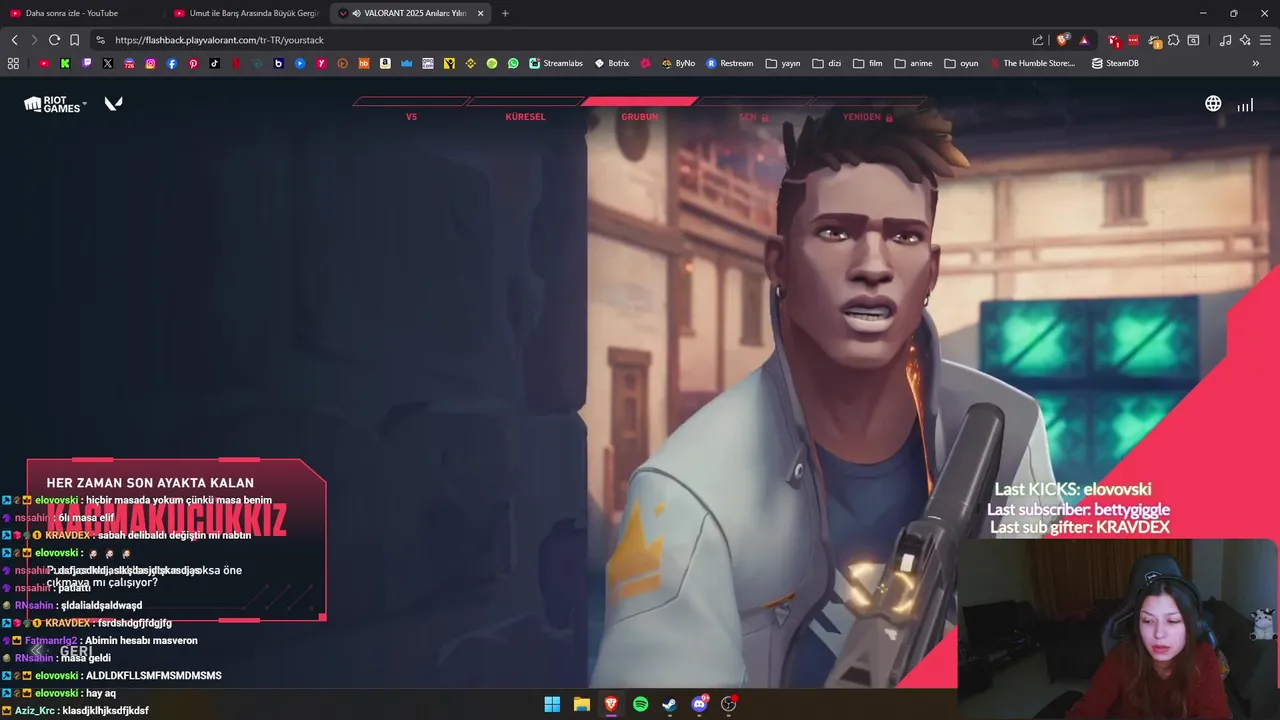Open the WhatsApp bookmark icon

513,63
